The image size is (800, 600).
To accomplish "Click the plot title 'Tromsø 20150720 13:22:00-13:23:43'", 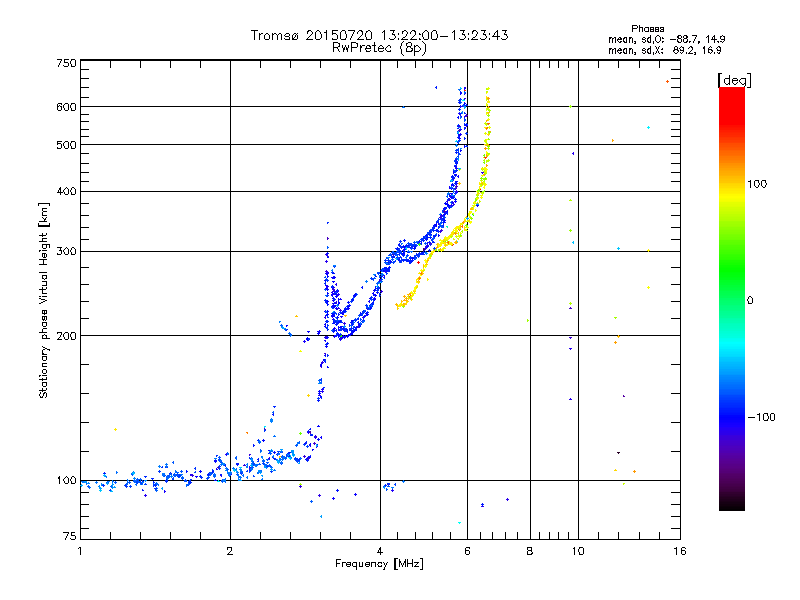I will [x=379, y=35].
